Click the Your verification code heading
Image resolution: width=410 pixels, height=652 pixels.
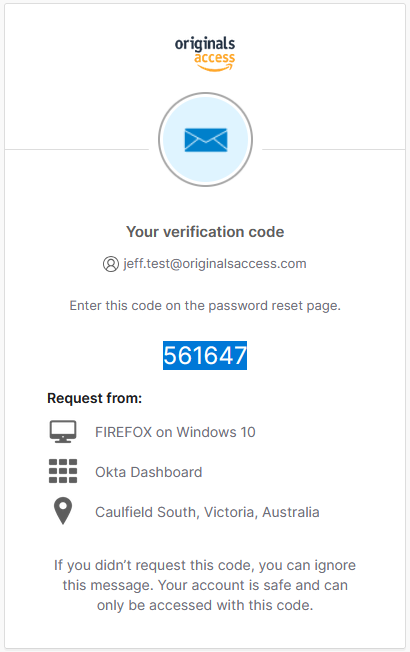point(205,232)
